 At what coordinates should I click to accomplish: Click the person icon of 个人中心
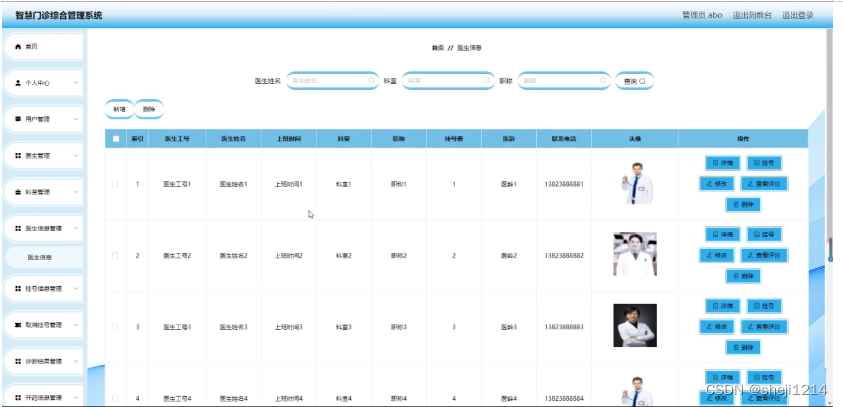click(18, 83)
